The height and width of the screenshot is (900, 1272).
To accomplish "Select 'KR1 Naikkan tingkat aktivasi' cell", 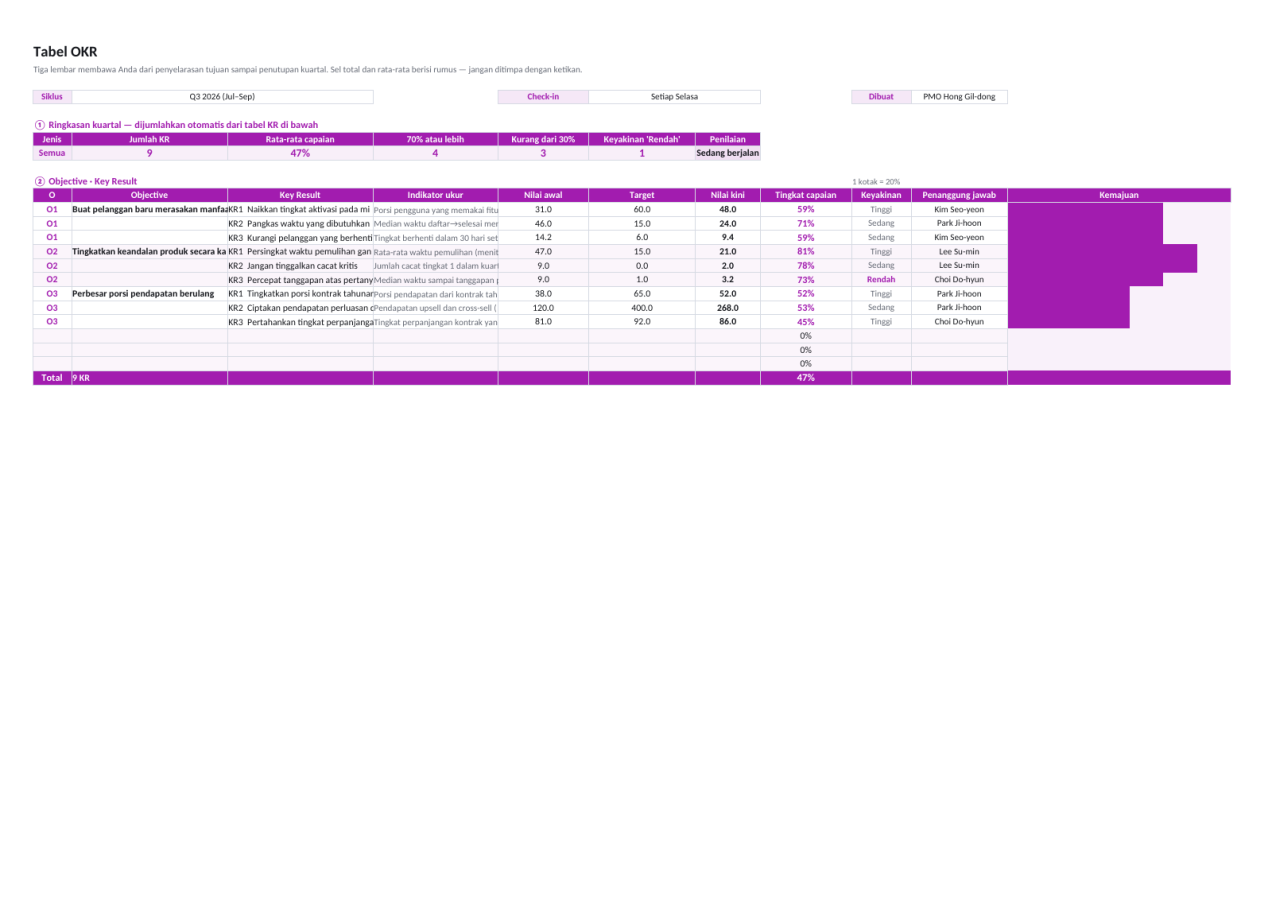I will [300, 209].
